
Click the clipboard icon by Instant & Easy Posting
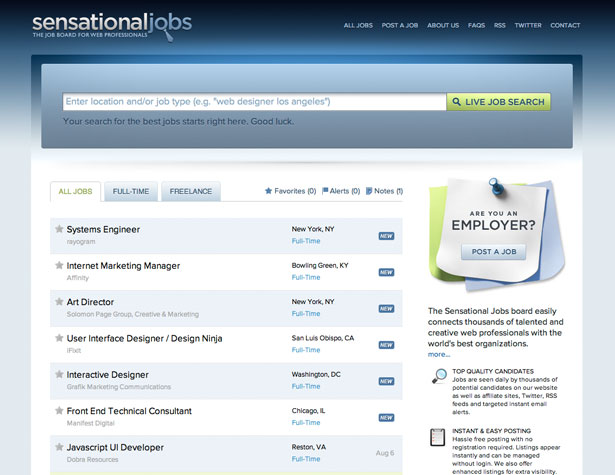437,437
